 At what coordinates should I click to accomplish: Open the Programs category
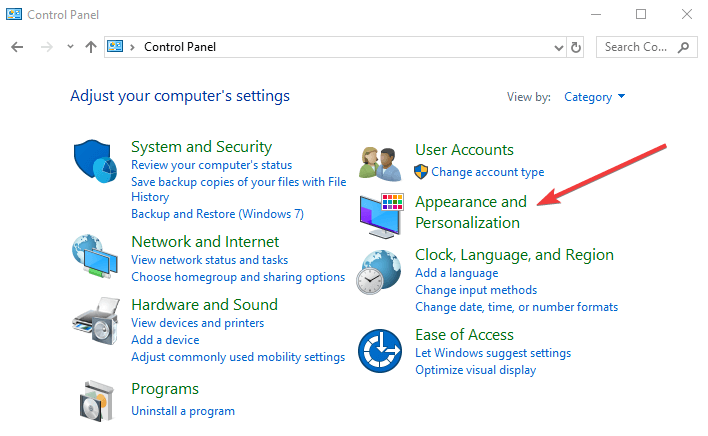pyautogui.click(x=165, y=389)
